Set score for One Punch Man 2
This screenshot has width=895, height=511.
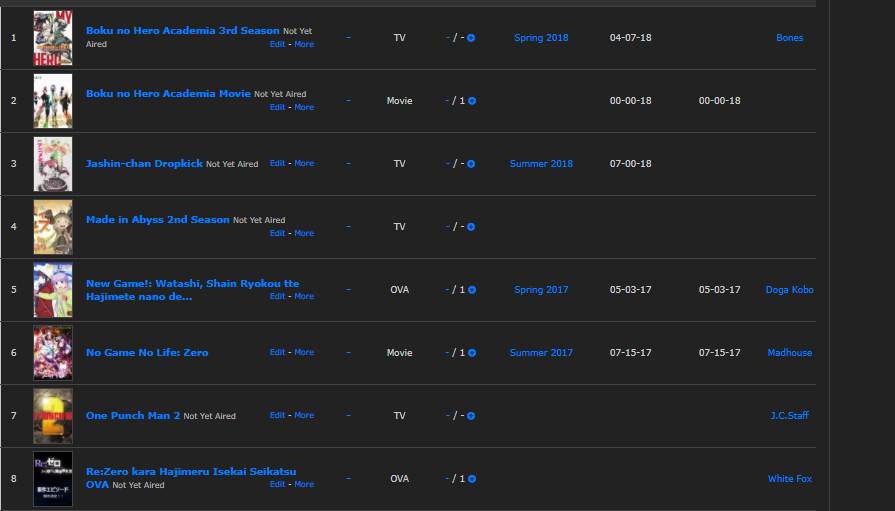(x=348, y=416)
